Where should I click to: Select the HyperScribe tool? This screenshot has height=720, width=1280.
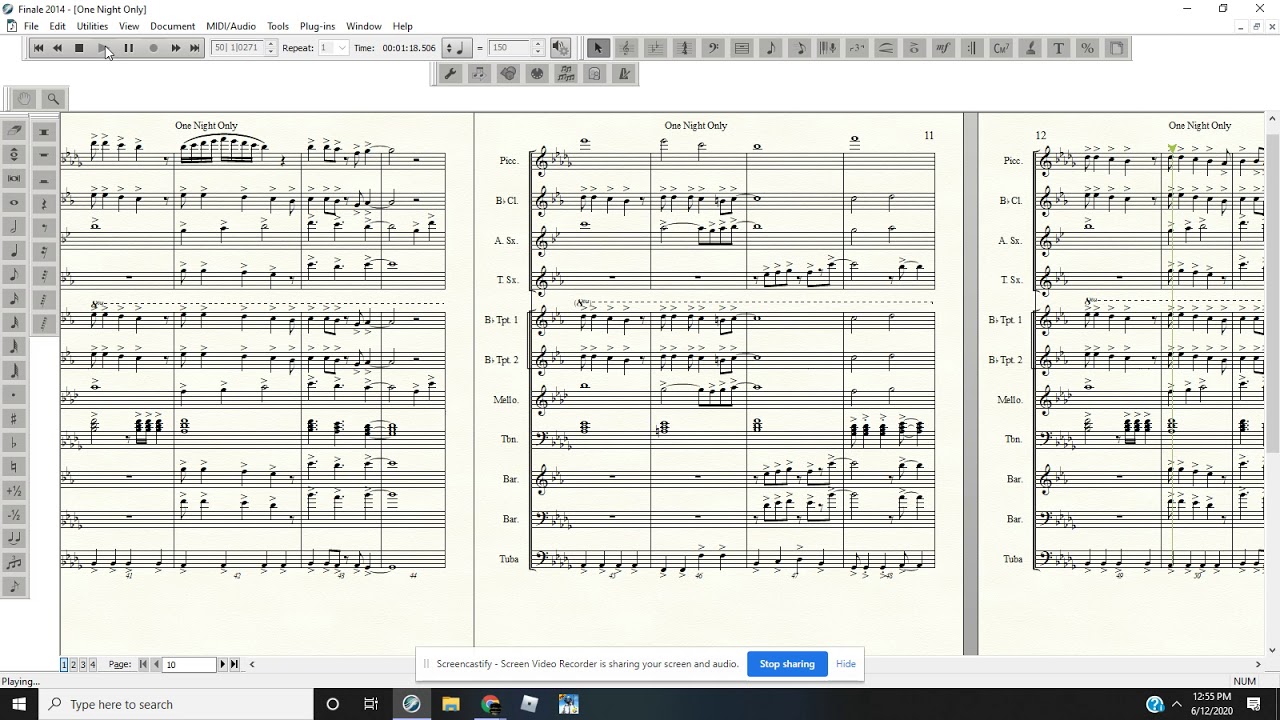(x=828, y=48)
